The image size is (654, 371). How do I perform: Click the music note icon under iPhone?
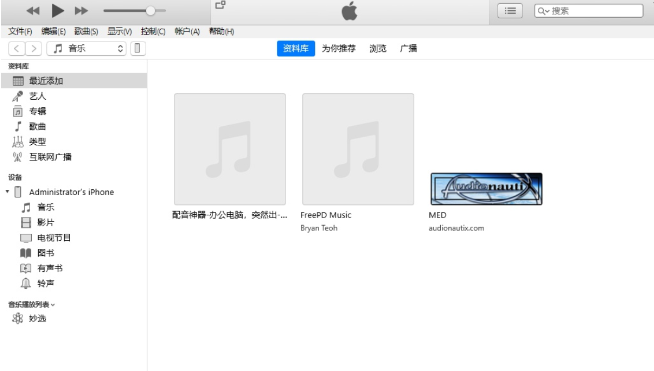[26, 207]
